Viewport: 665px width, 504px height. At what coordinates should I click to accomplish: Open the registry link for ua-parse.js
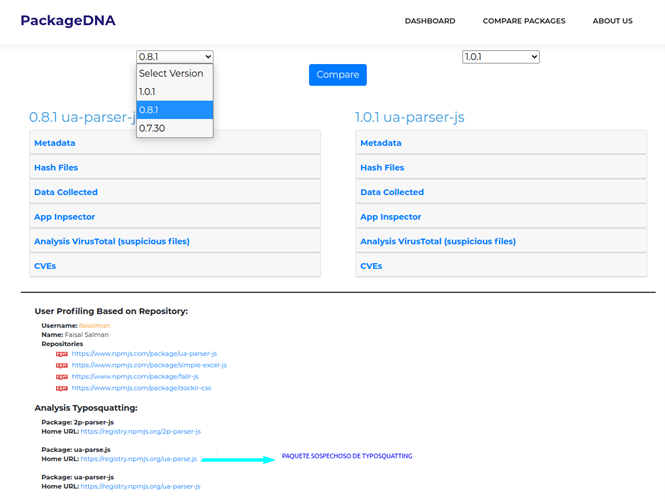(x=139, y=459)
